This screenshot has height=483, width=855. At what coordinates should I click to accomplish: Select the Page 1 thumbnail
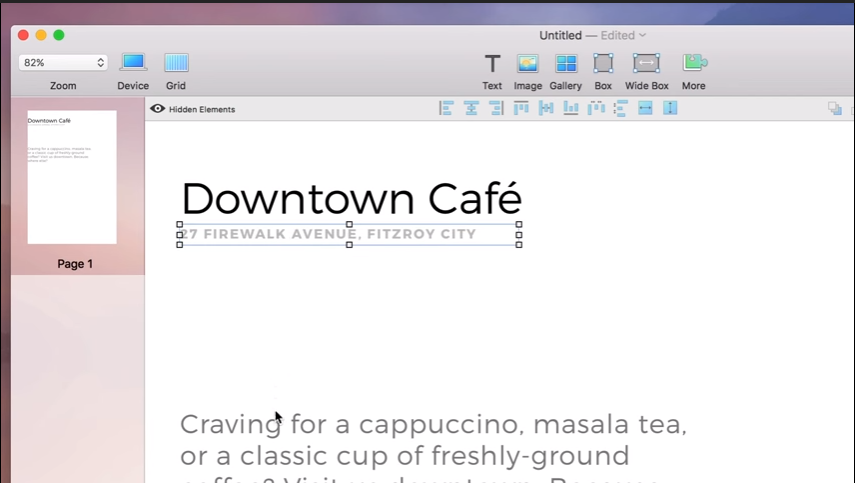[72, 178]
